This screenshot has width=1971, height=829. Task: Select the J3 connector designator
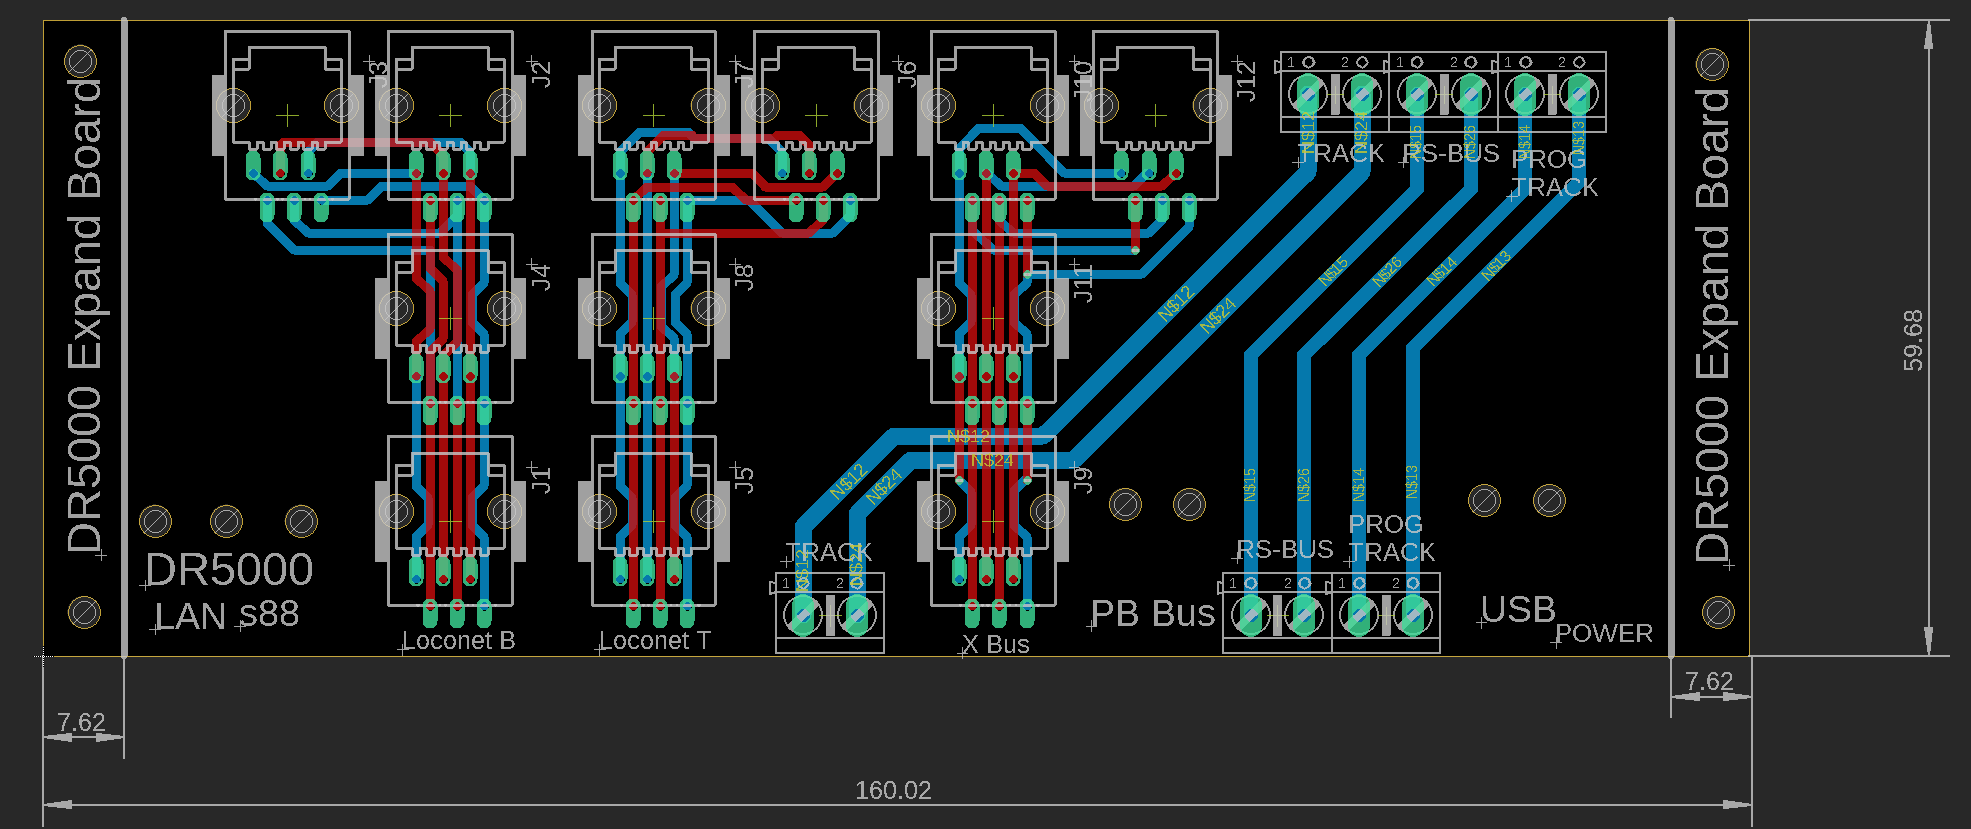point(378,72)
